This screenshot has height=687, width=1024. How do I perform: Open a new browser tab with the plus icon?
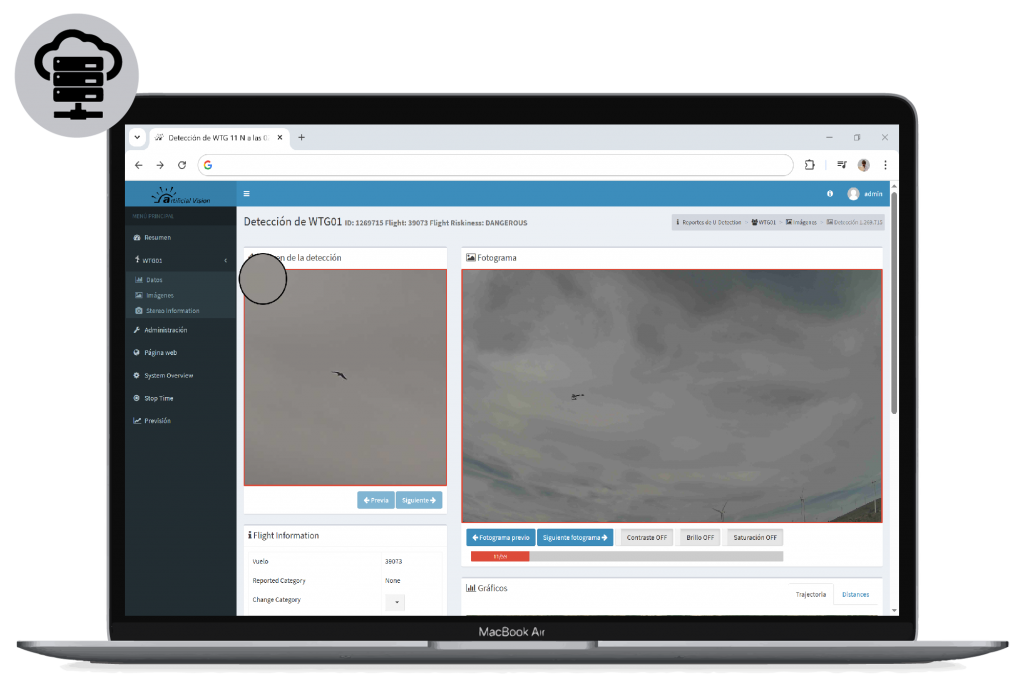point(301,137)
